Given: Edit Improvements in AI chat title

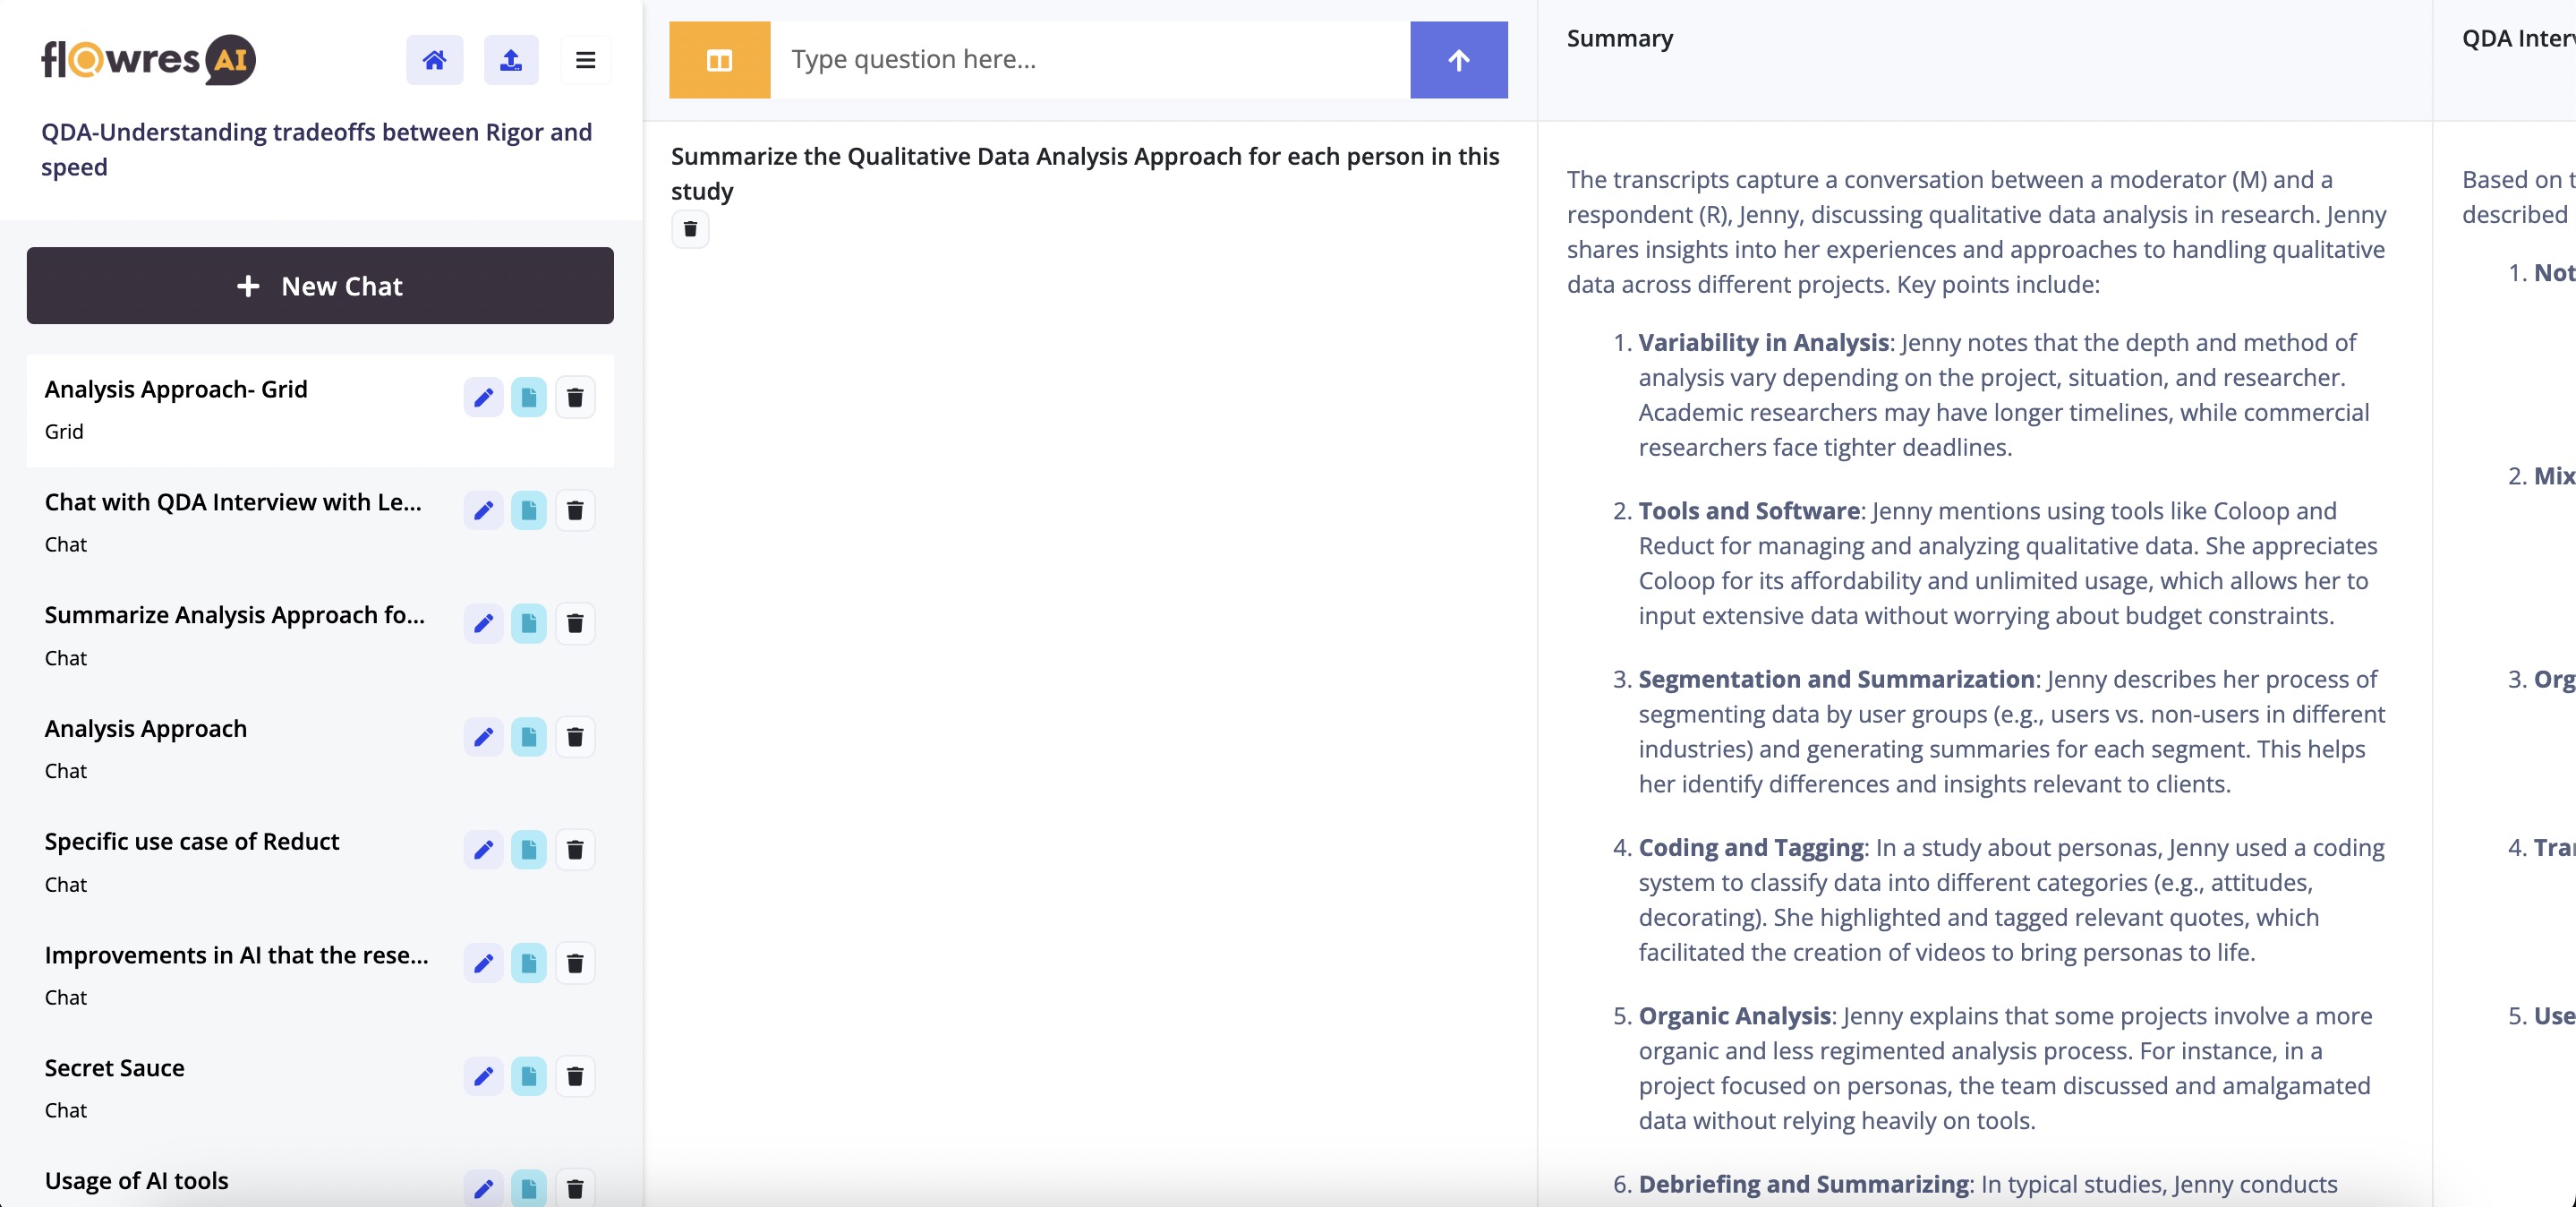Looking at the screenshot, I should click(483, 963).
